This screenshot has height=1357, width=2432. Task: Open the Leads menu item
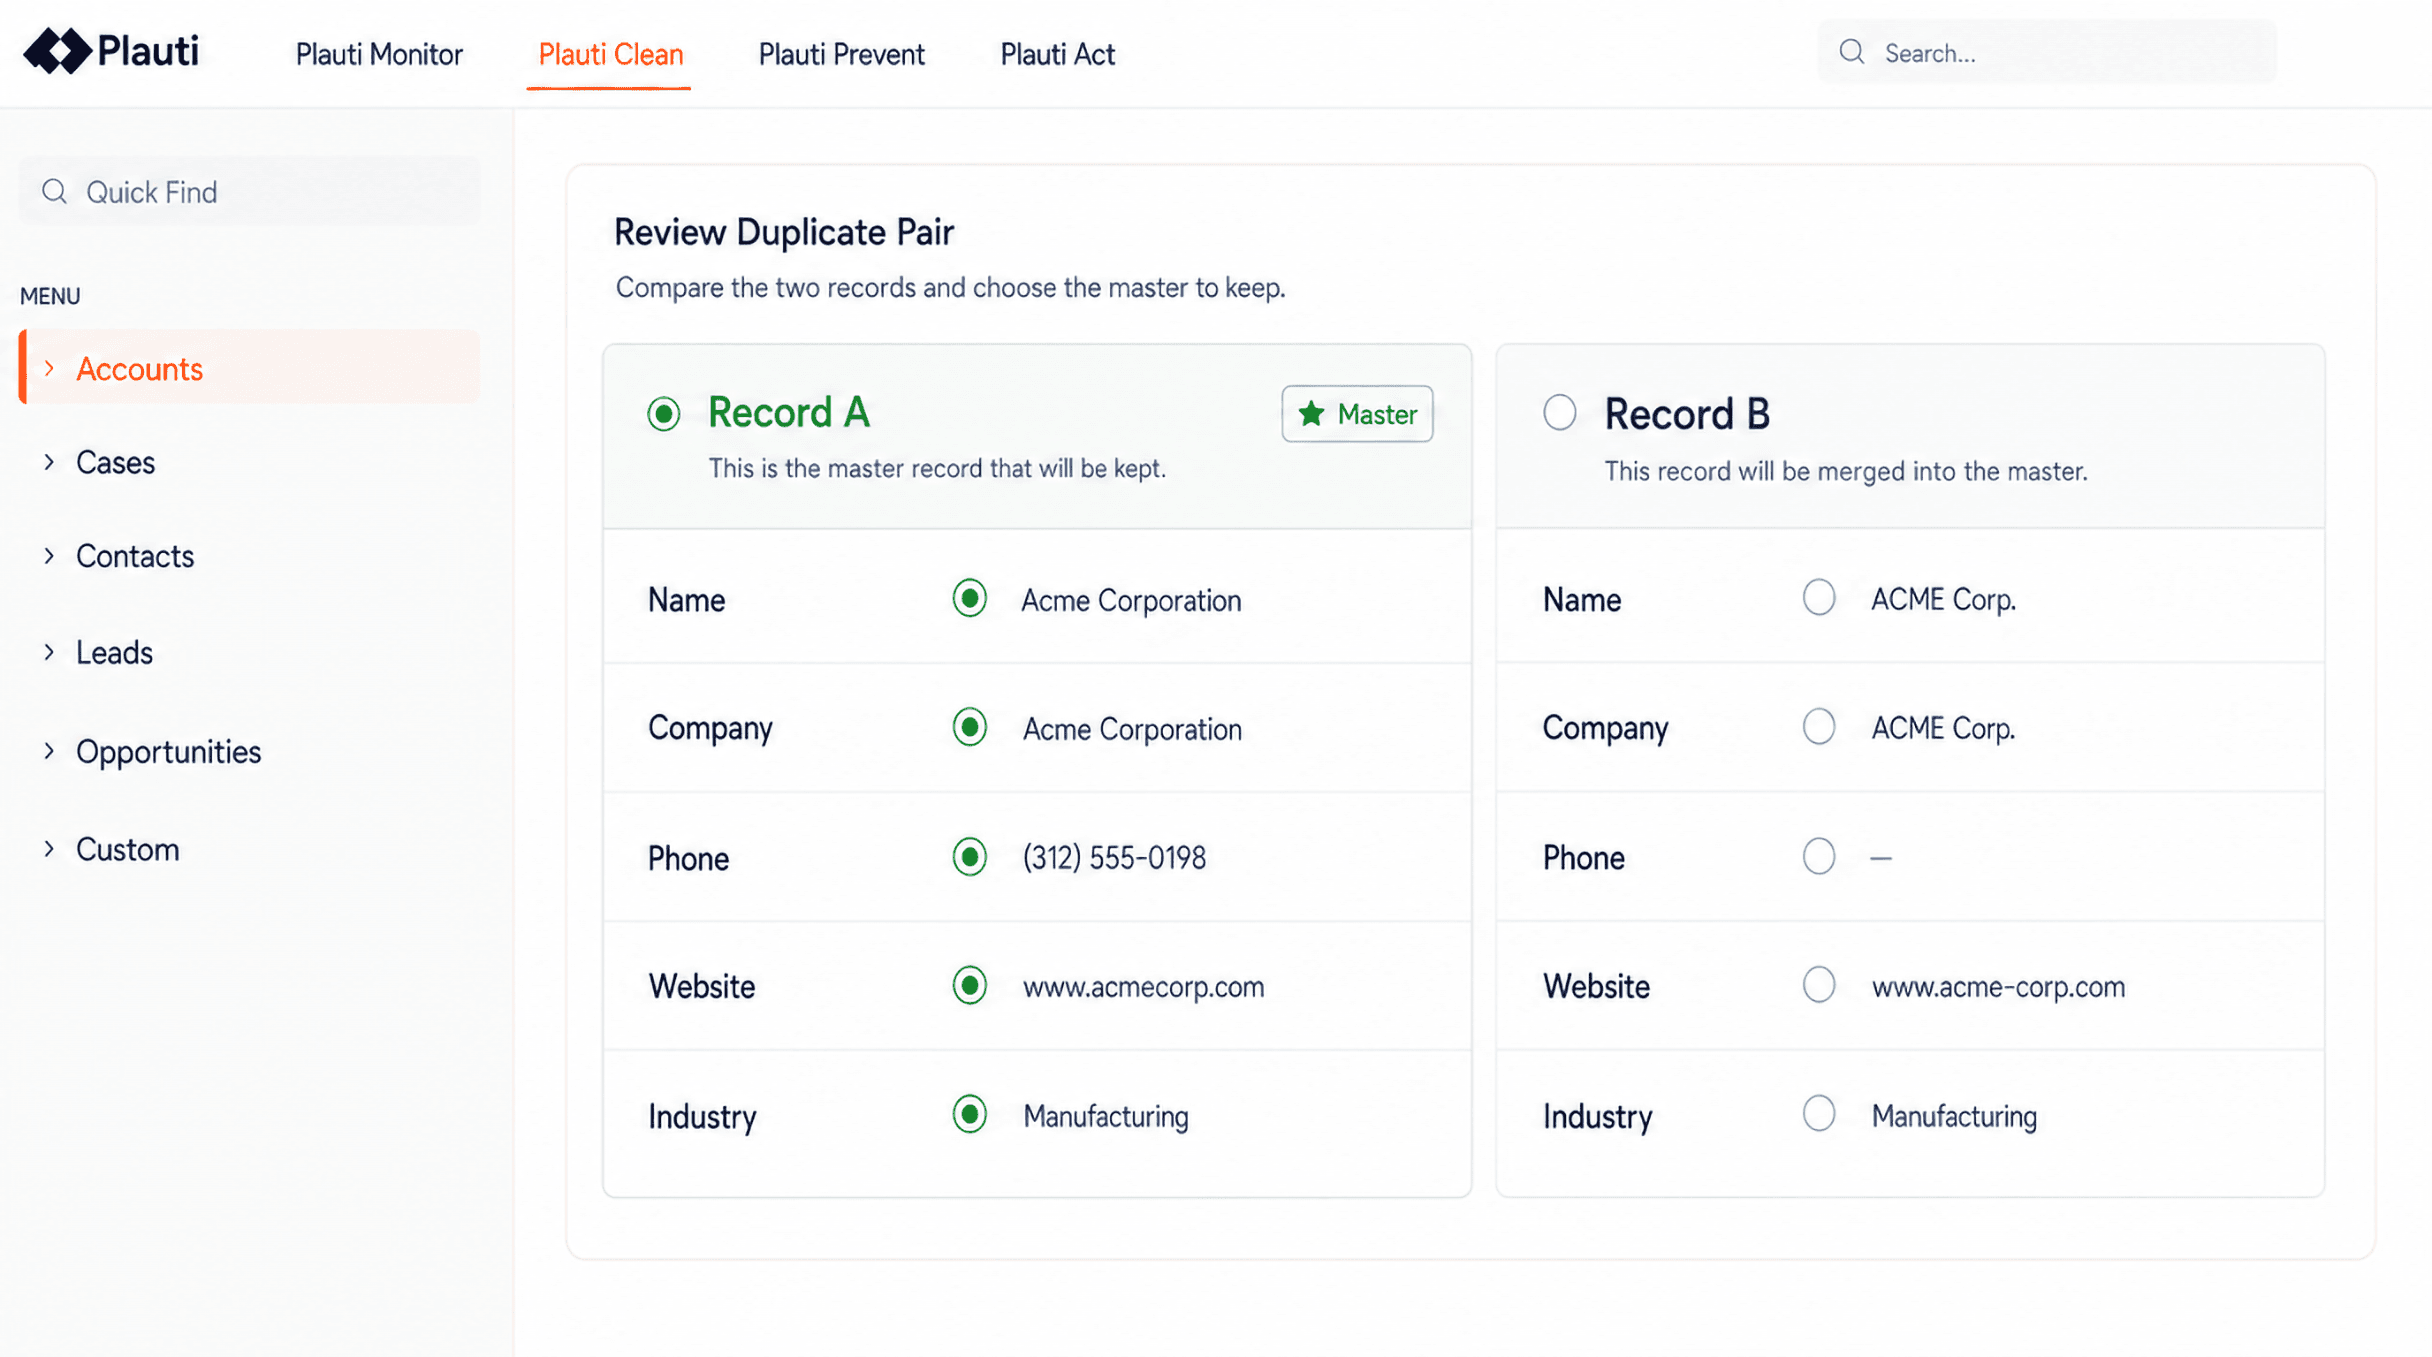pyautogui.click(x=114, y=652)
